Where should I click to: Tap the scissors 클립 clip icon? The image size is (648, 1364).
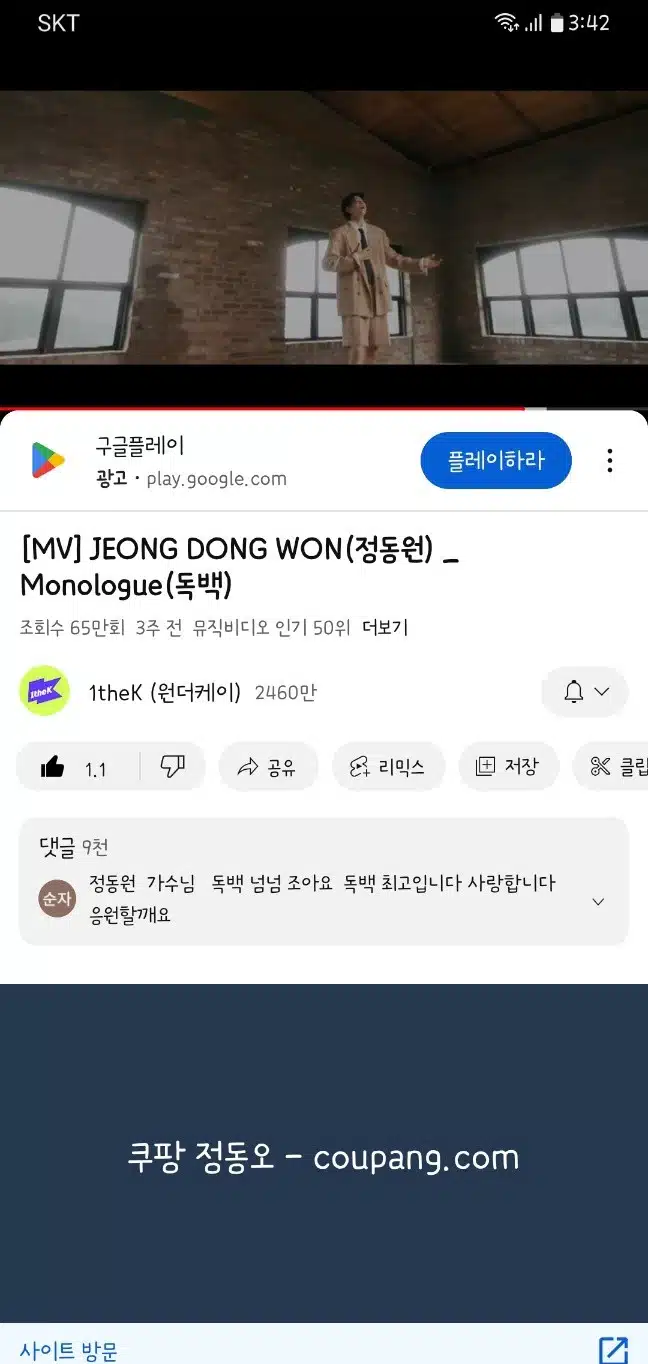(x=601, y=767)
